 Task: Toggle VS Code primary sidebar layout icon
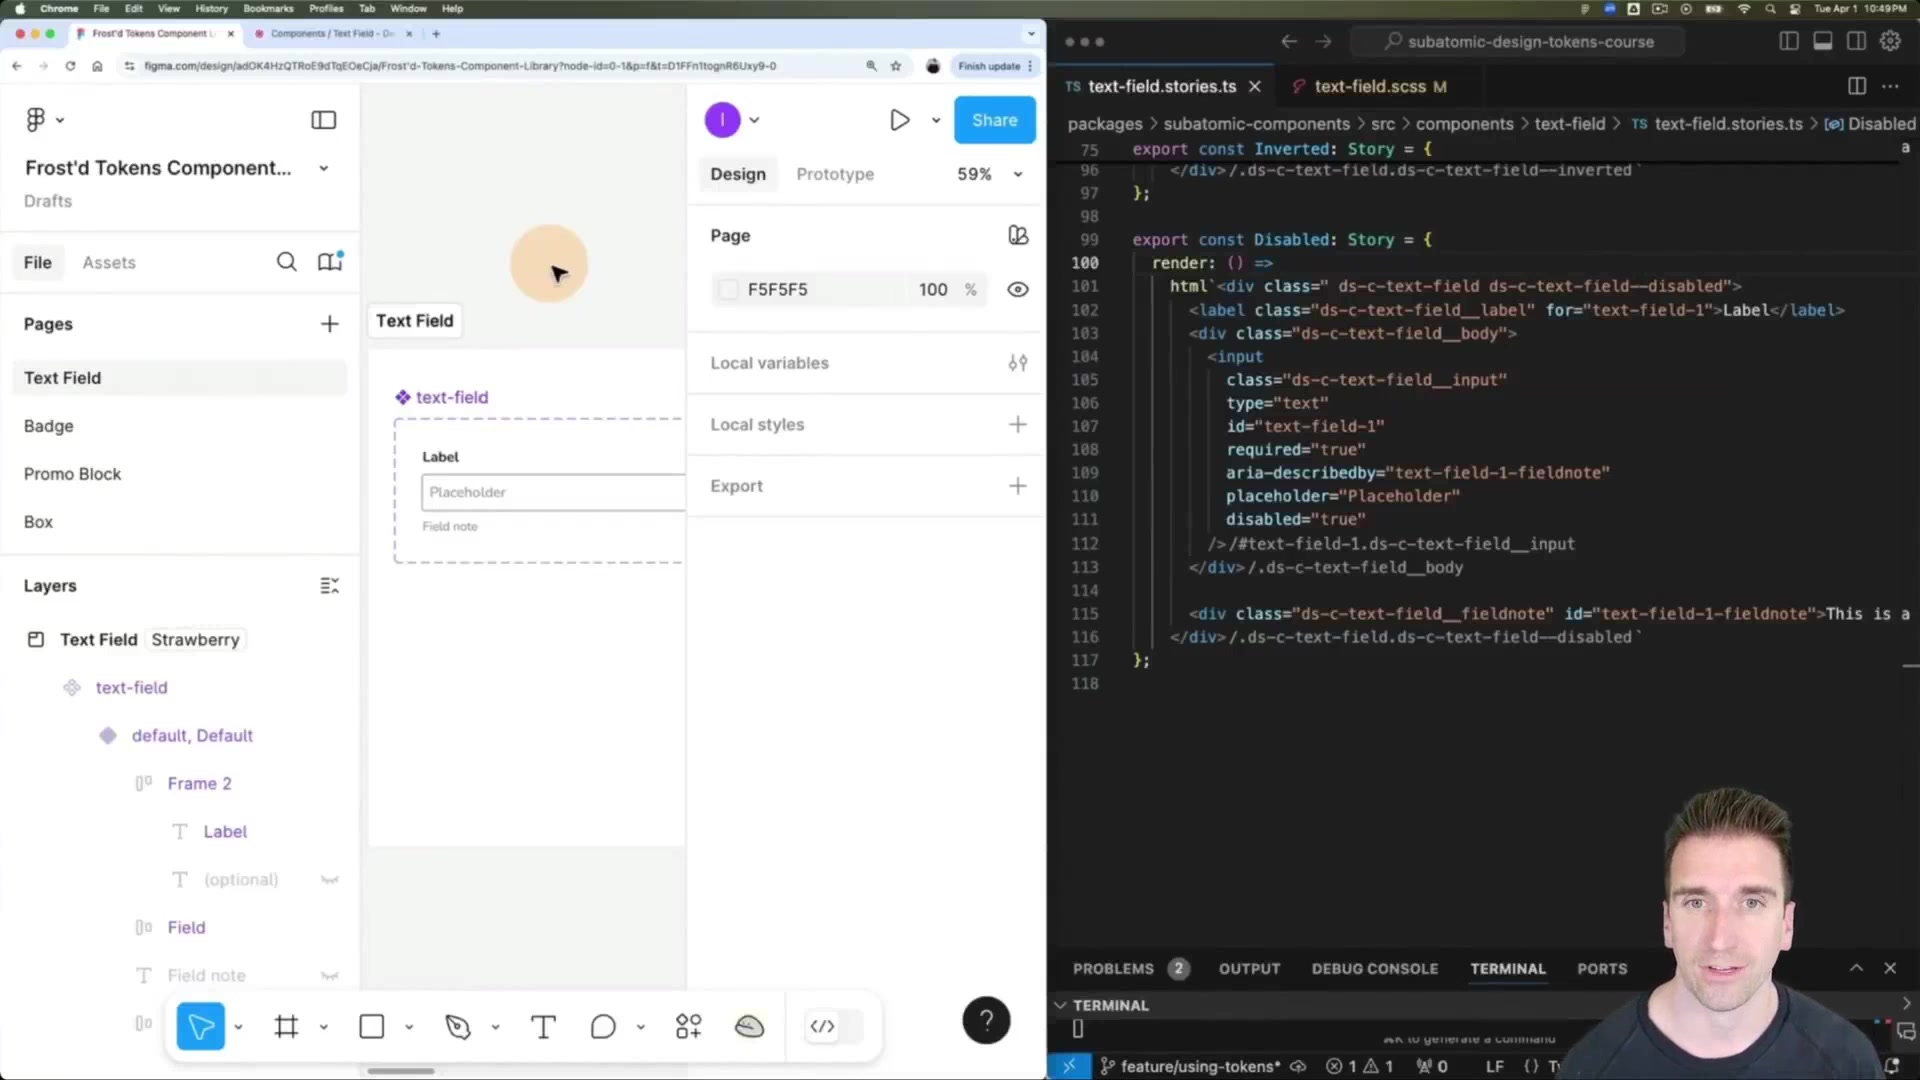(1788, 41)
